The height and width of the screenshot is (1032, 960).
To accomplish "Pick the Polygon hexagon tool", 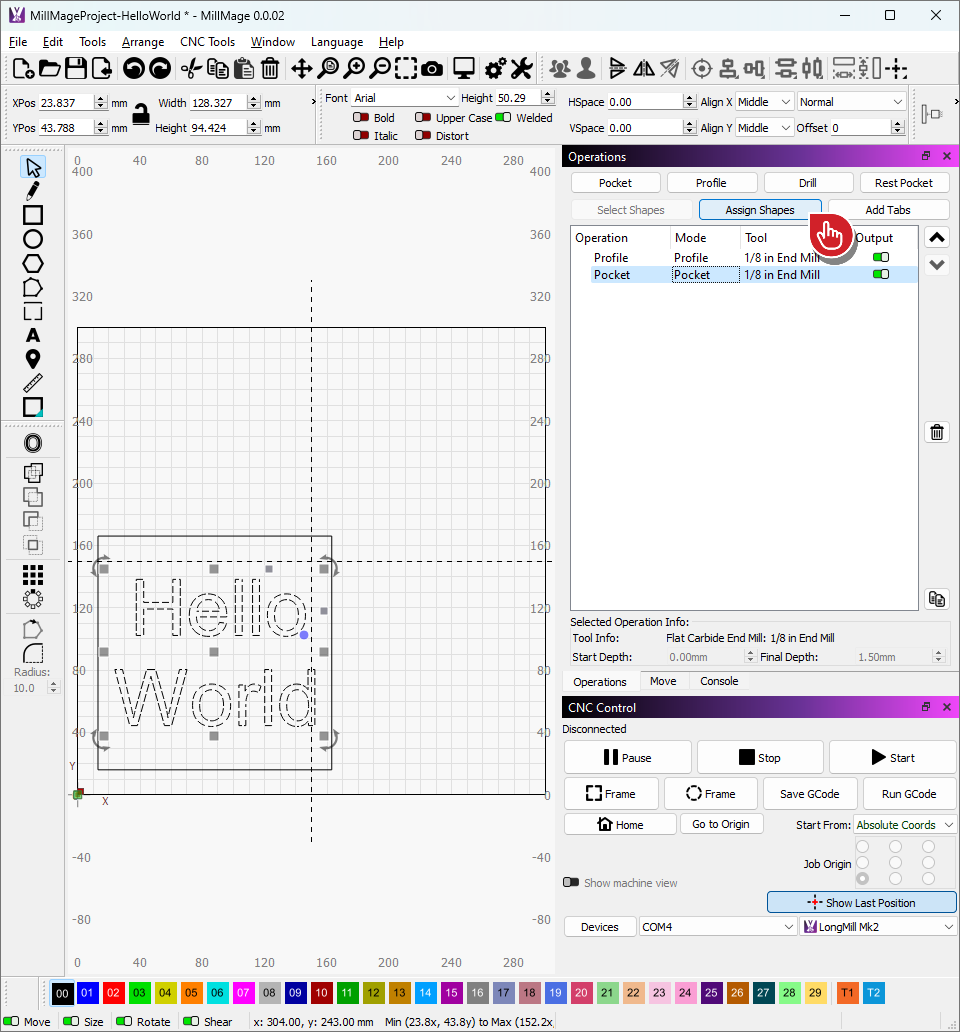I will tap(33, 263).
